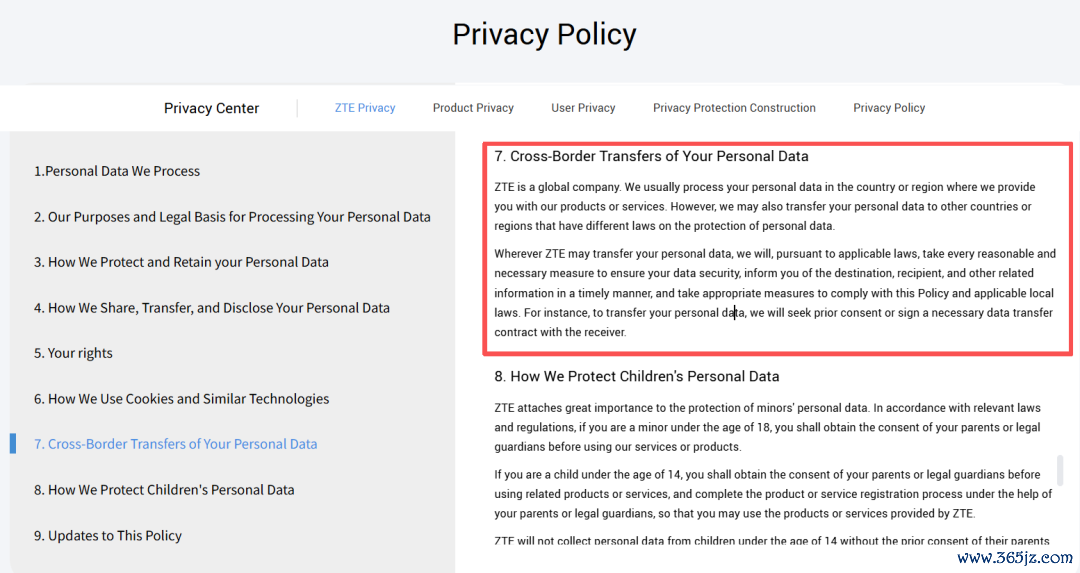Open Updates to This Policy section
1080x573 pixels.
(x=107, y=536)
